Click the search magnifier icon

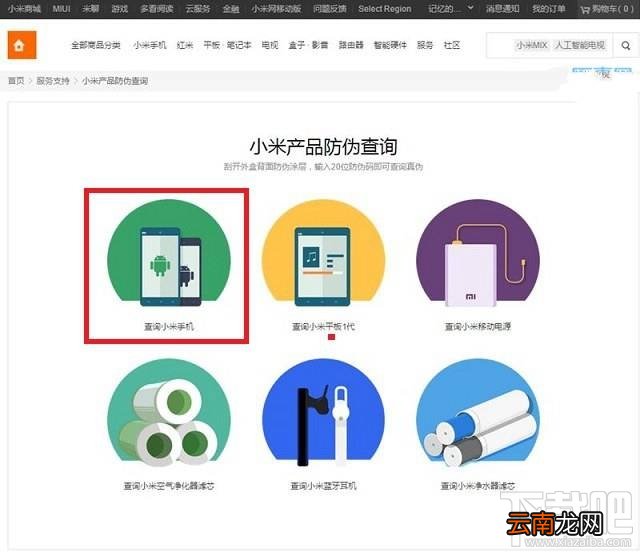[x=625, y=45]
